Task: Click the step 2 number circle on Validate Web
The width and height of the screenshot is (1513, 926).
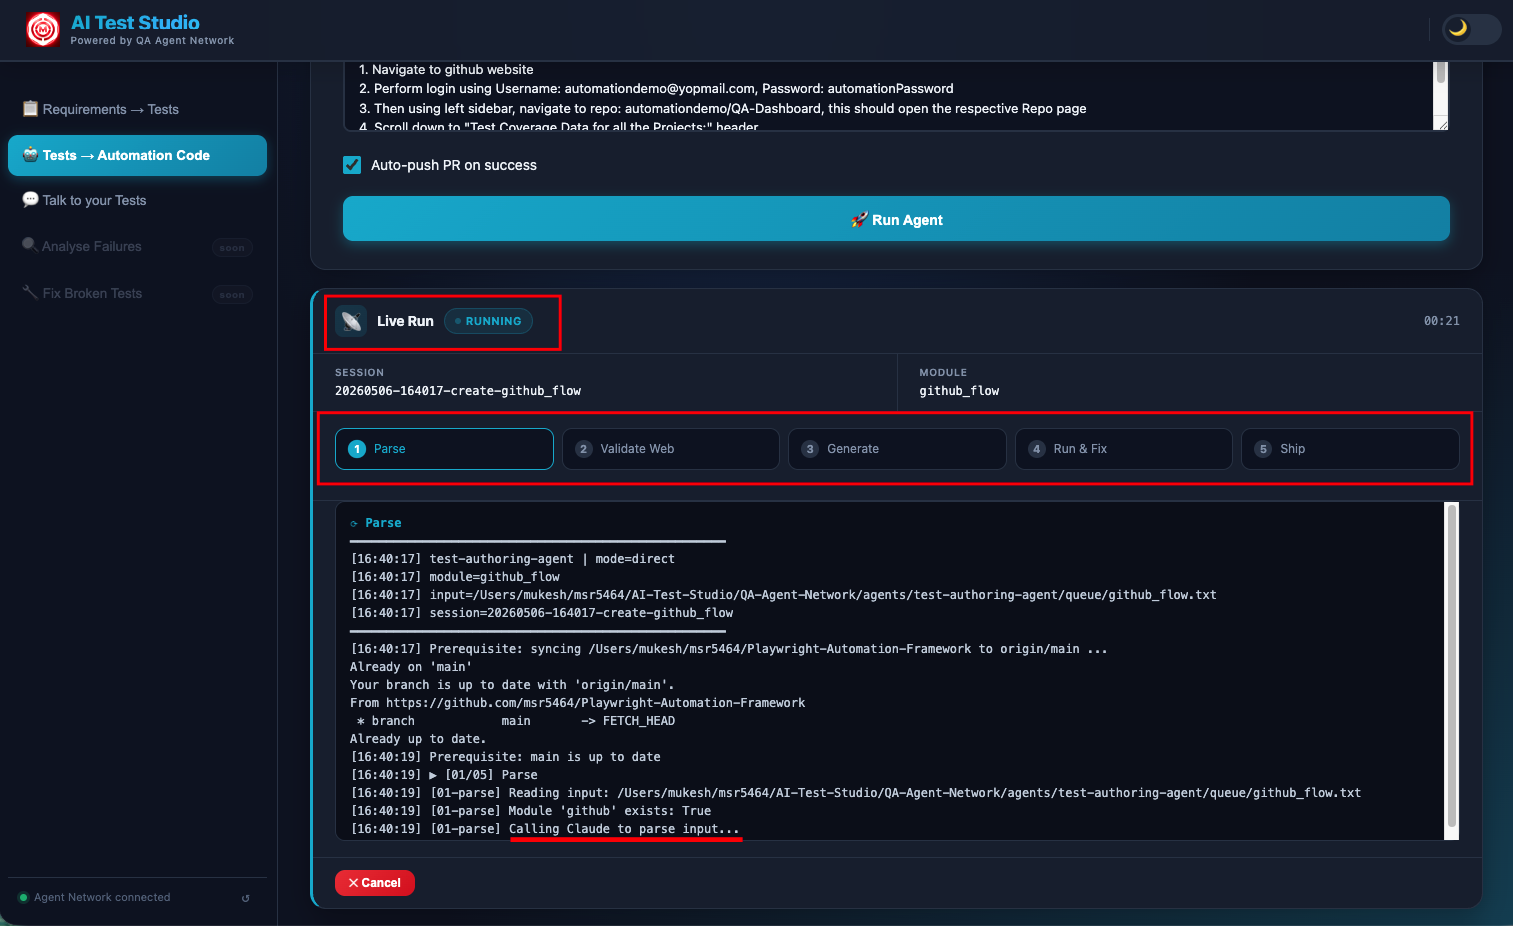Action: (584, 449)
